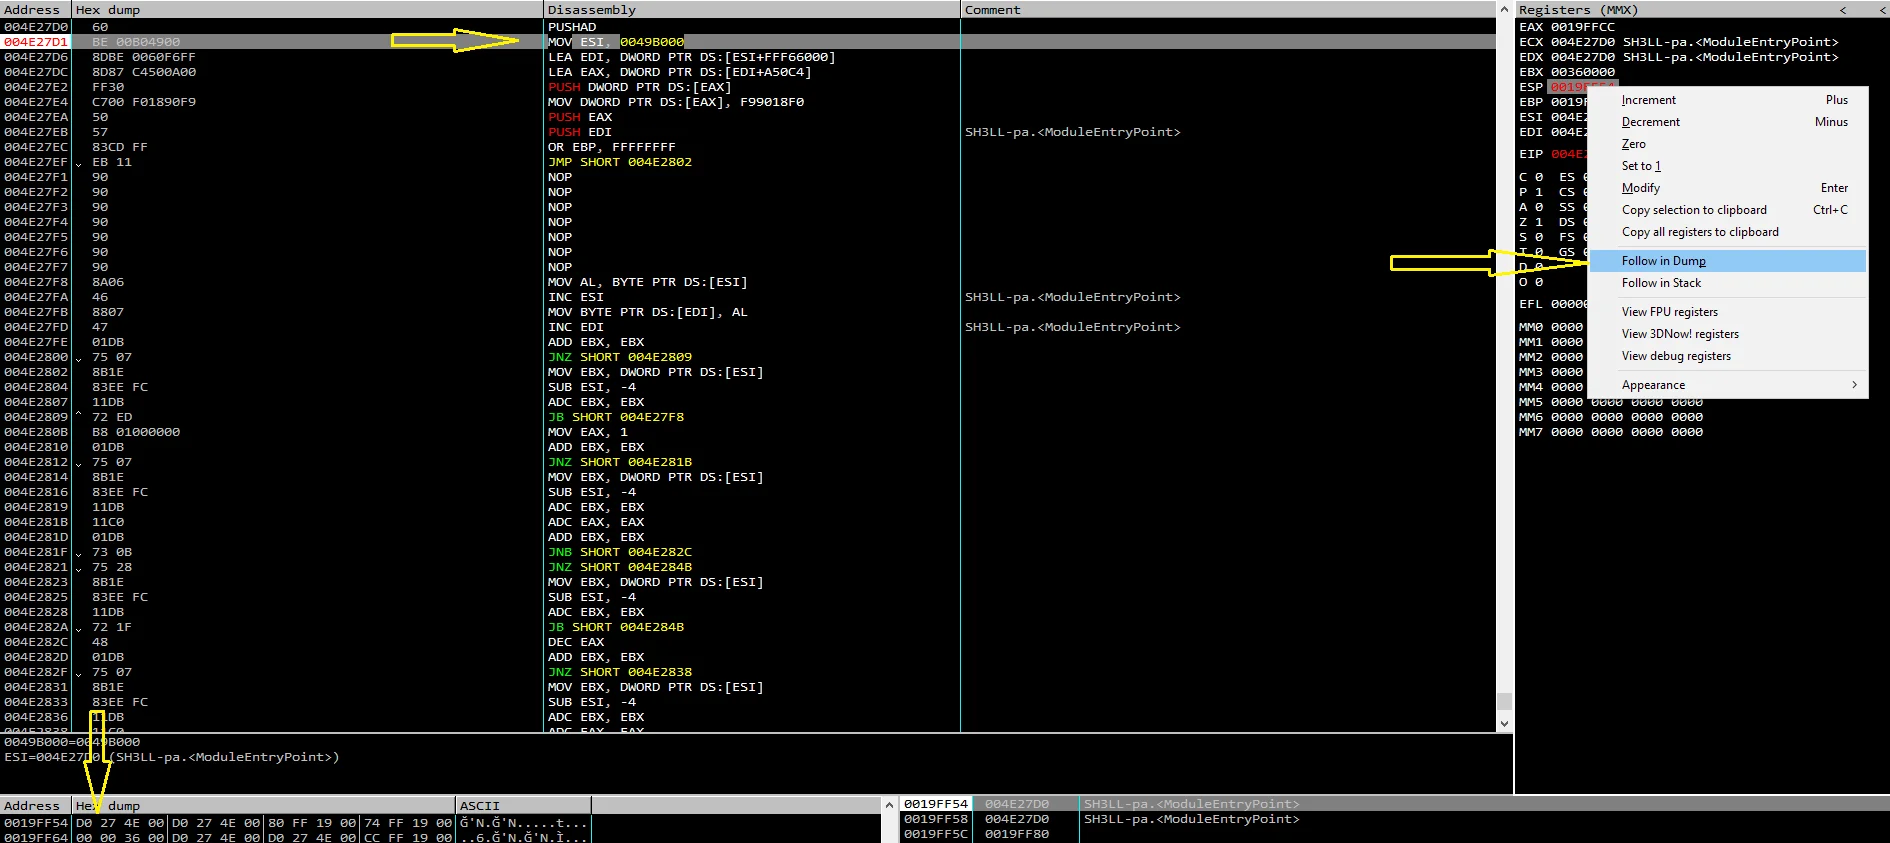Select the PUSHAD instruction row
The height and width of the screenshot is (843, 1890).
pyautogui.click(x=572, y=27)
